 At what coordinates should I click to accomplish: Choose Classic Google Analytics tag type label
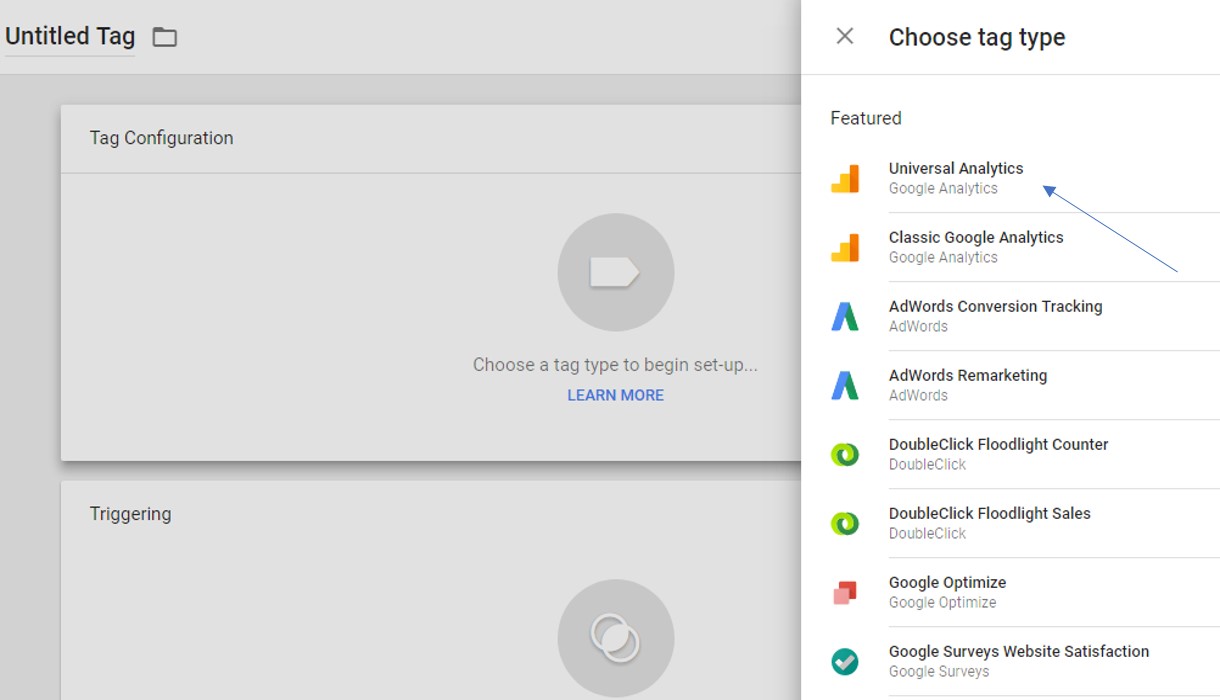(x=976, y=237)
